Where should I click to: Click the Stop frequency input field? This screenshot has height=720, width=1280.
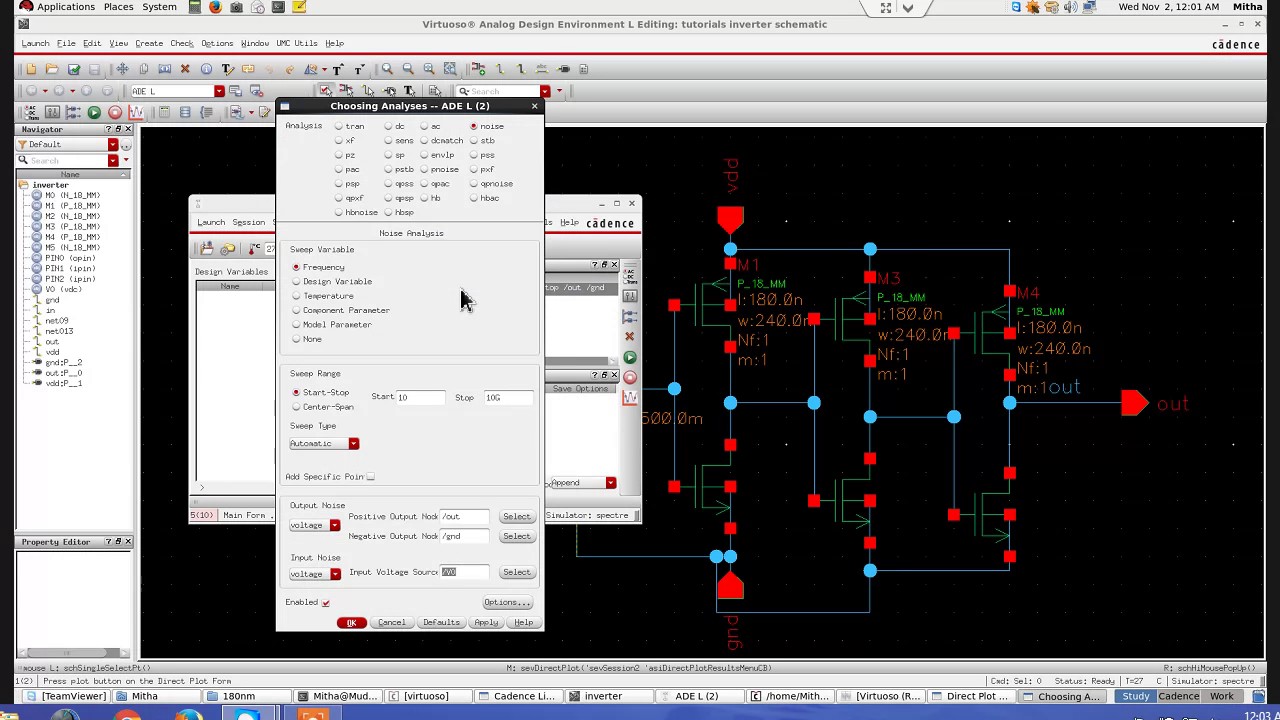pos(509,398)
